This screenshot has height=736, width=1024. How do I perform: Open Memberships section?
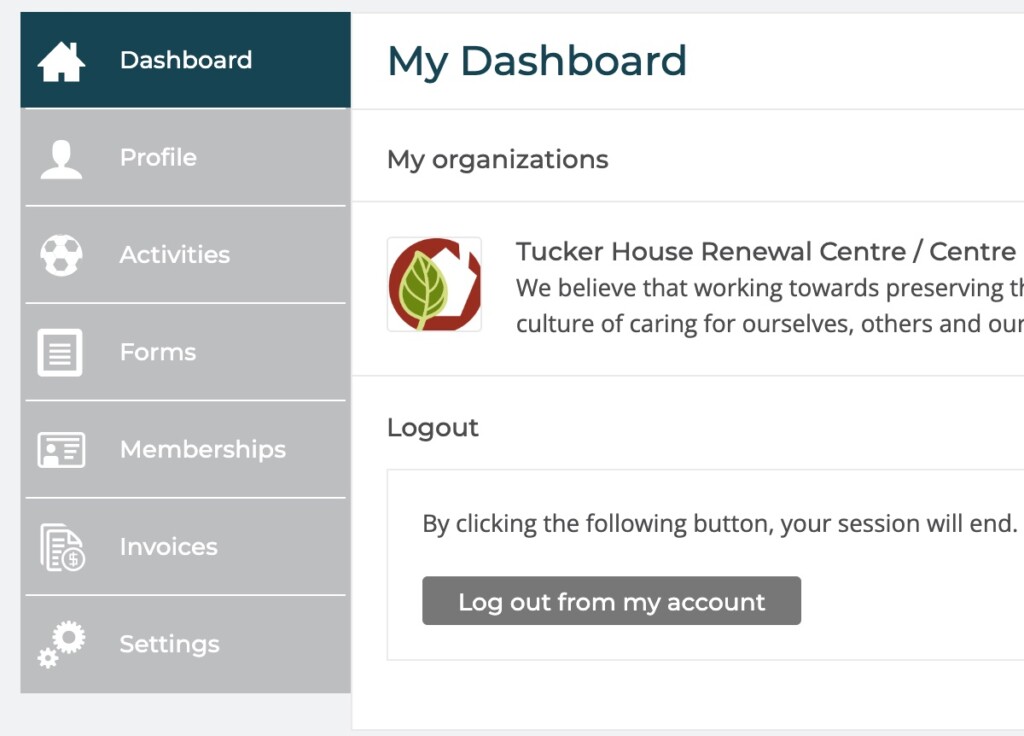click(185, 449)
